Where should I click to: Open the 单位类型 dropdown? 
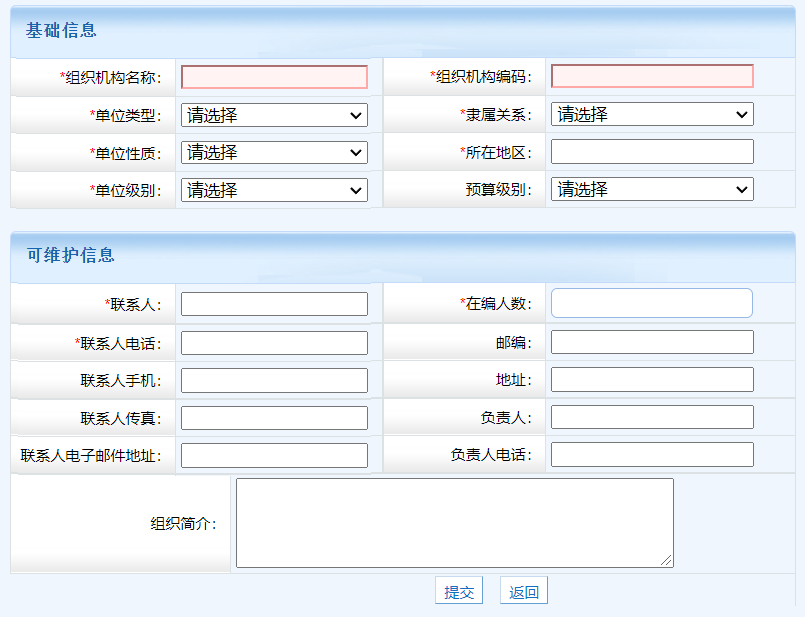(x=274, y=115)
